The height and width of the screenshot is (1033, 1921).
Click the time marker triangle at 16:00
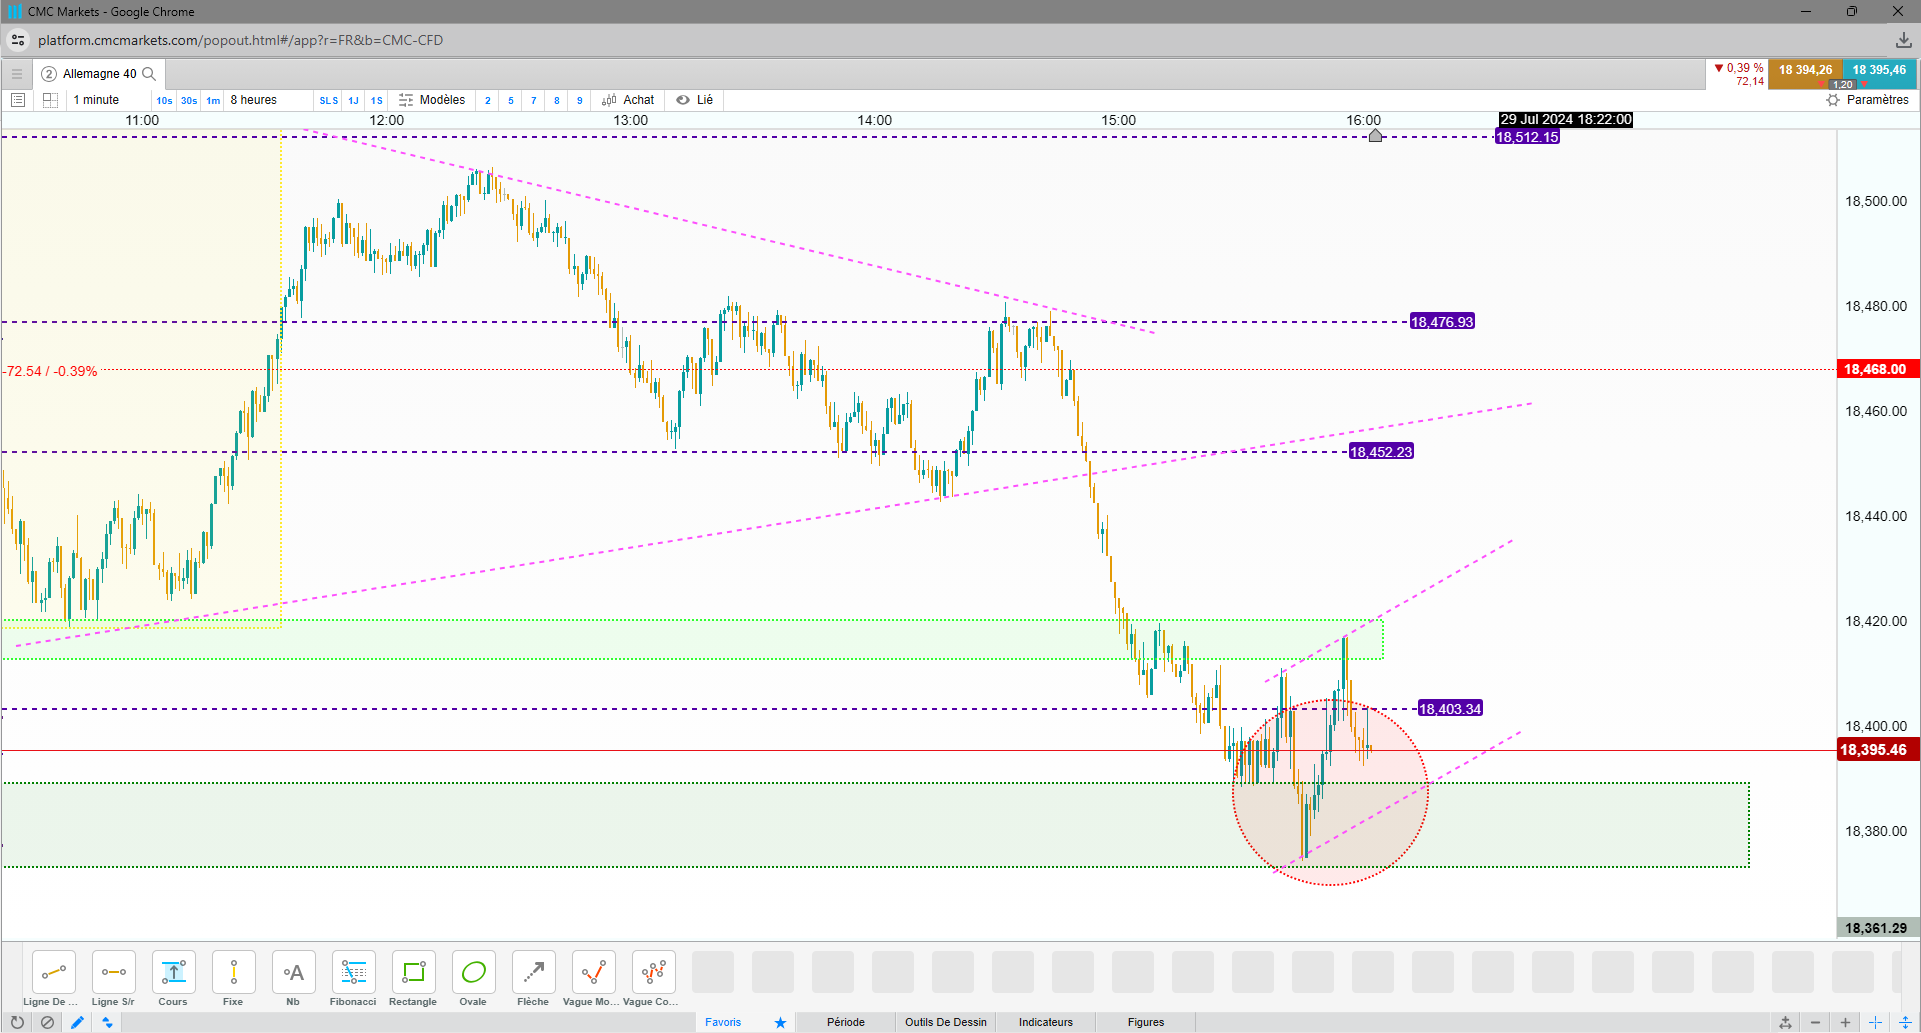pos(1375,135)
